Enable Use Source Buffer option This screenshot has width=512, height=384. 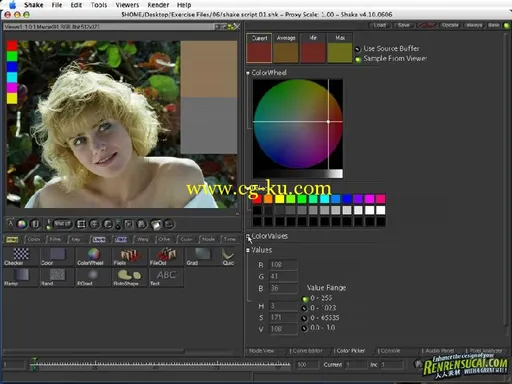[x=358, y=49]
